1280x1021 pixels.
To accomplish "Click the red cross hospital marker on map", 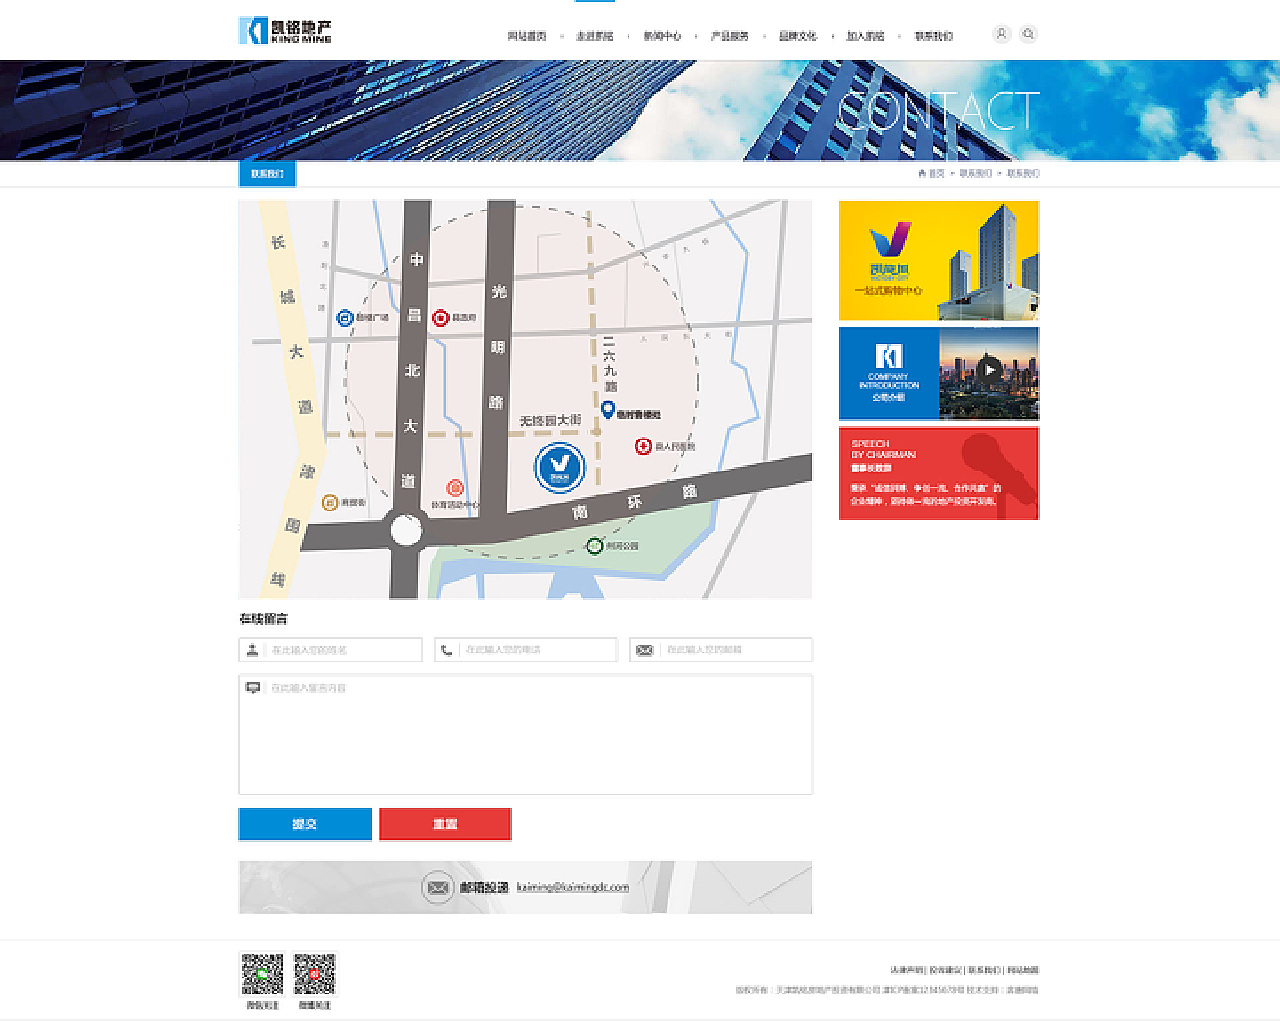I will (x=643, y=446).
